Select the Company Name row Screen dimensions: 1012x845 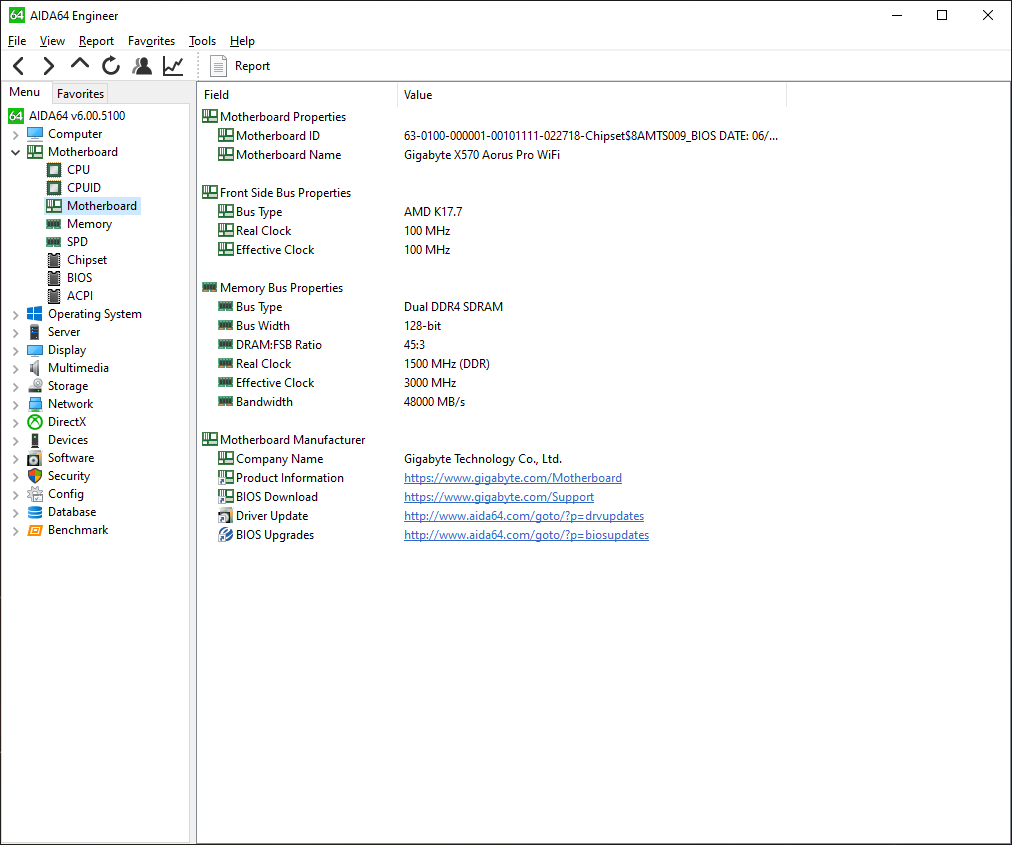pyautogui.click(x=491, y=459)
